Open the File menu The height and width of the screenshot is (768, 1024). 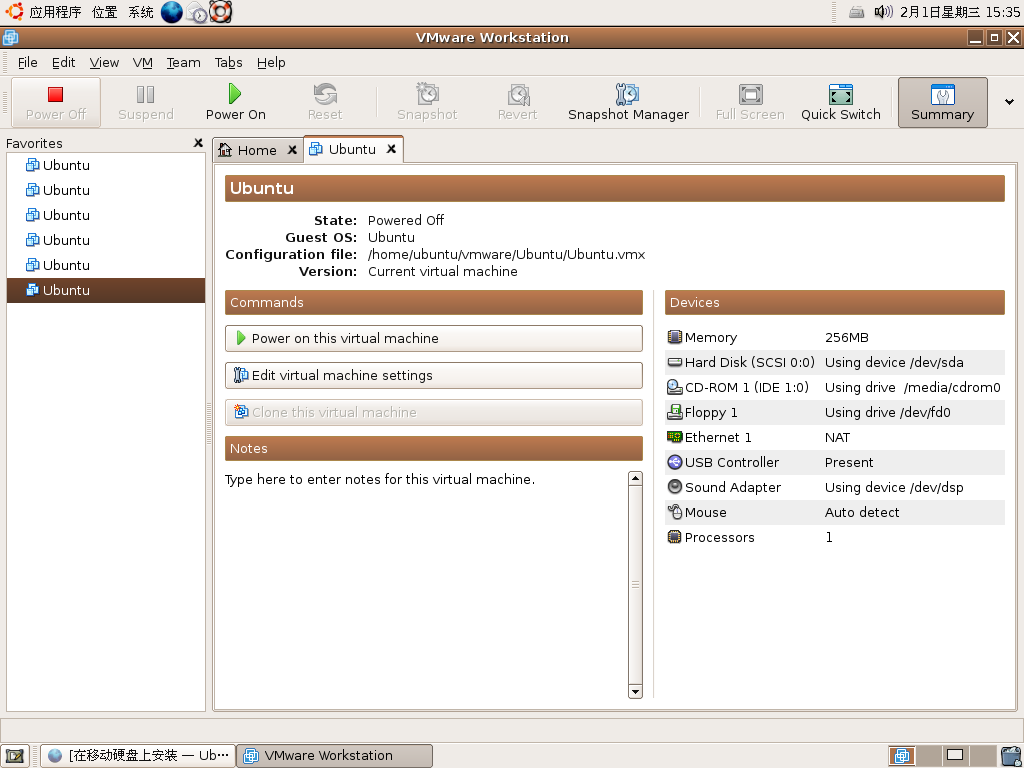pyautogui.click(x=27, y=63)
